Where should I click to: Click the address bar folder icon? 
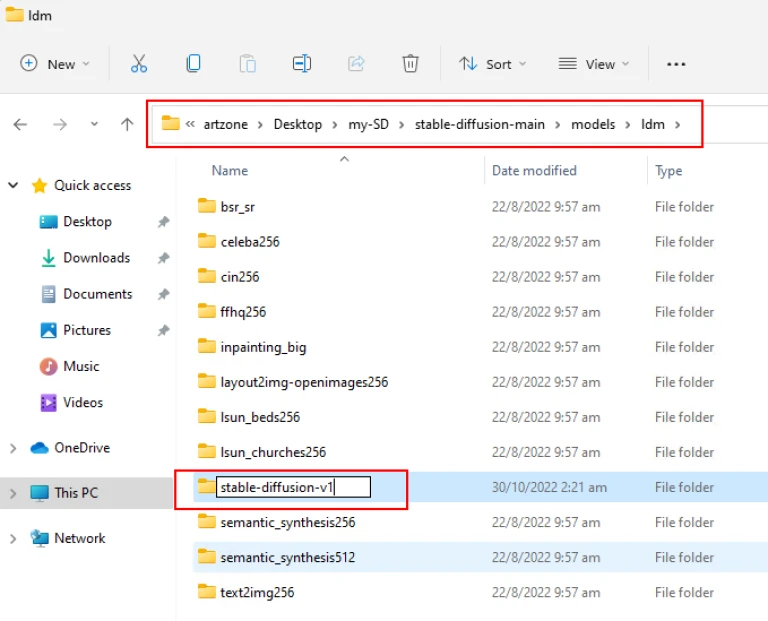coord(170,123)
